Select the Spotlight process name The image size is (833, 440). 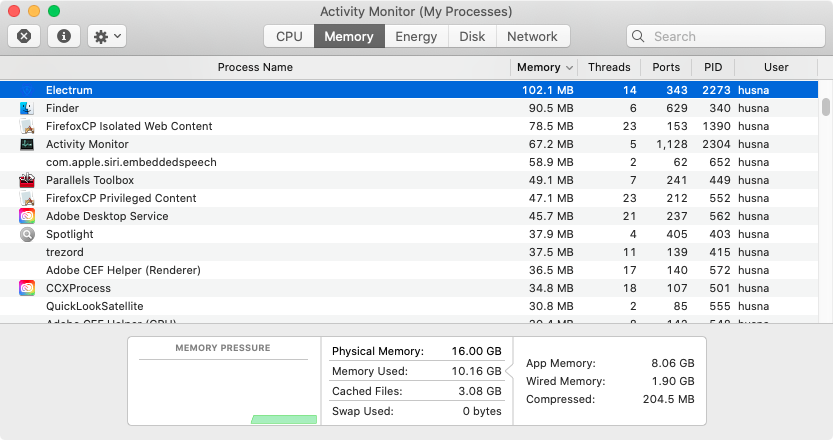pos(70,234)
